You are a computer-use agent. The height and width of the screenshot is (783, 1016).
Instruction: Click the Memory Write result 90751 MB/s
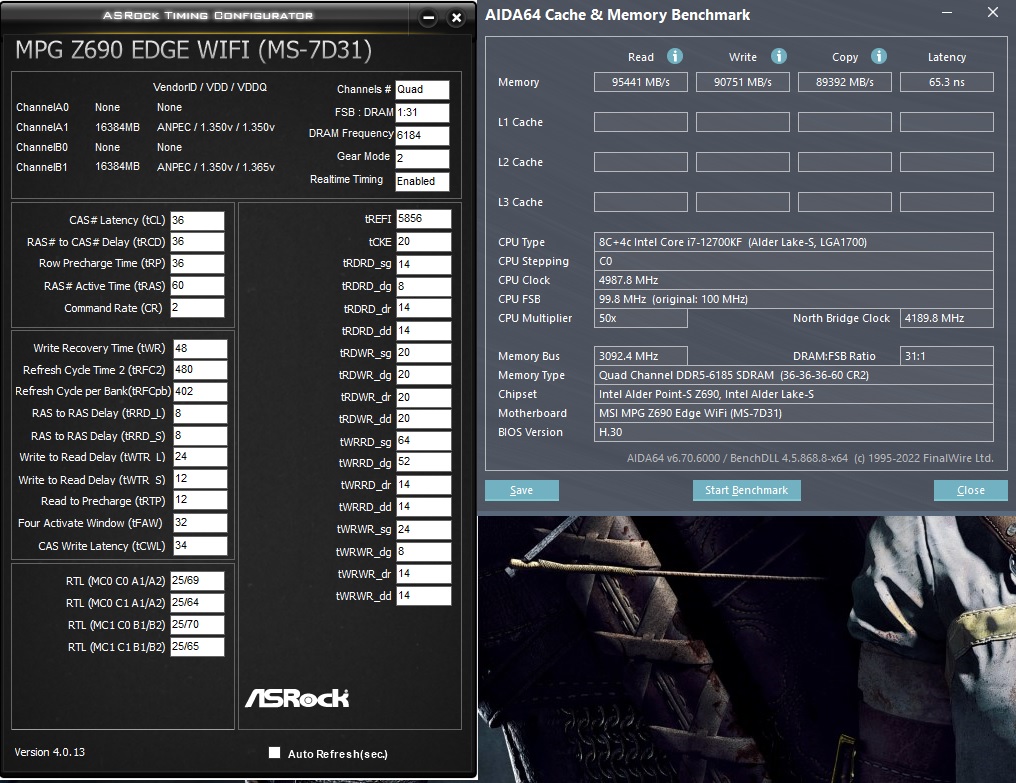pos(743,82)
